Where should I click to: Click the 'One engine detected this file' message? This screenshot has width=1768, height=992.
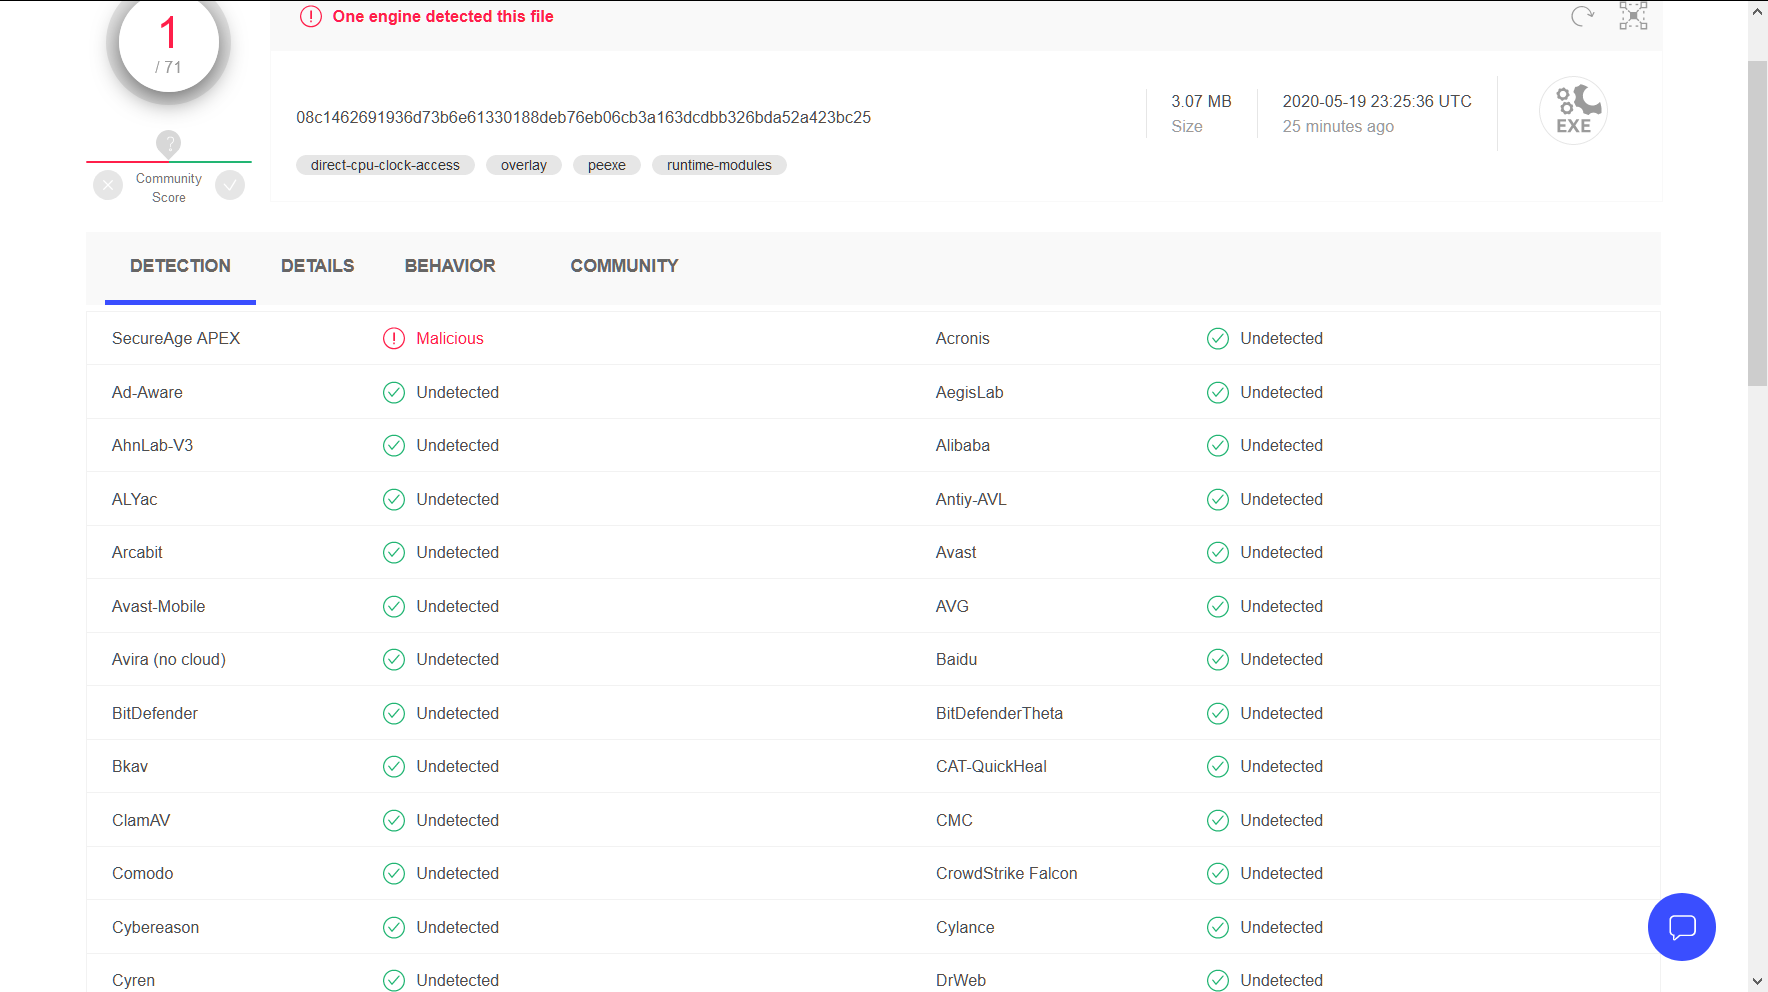click(443, 17)
